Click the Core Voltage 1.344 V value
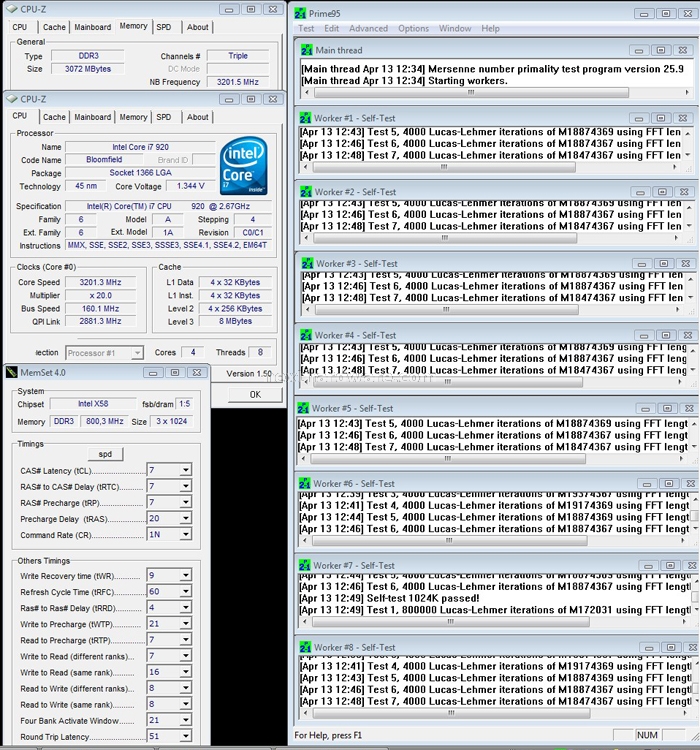 tap(190, 186)
